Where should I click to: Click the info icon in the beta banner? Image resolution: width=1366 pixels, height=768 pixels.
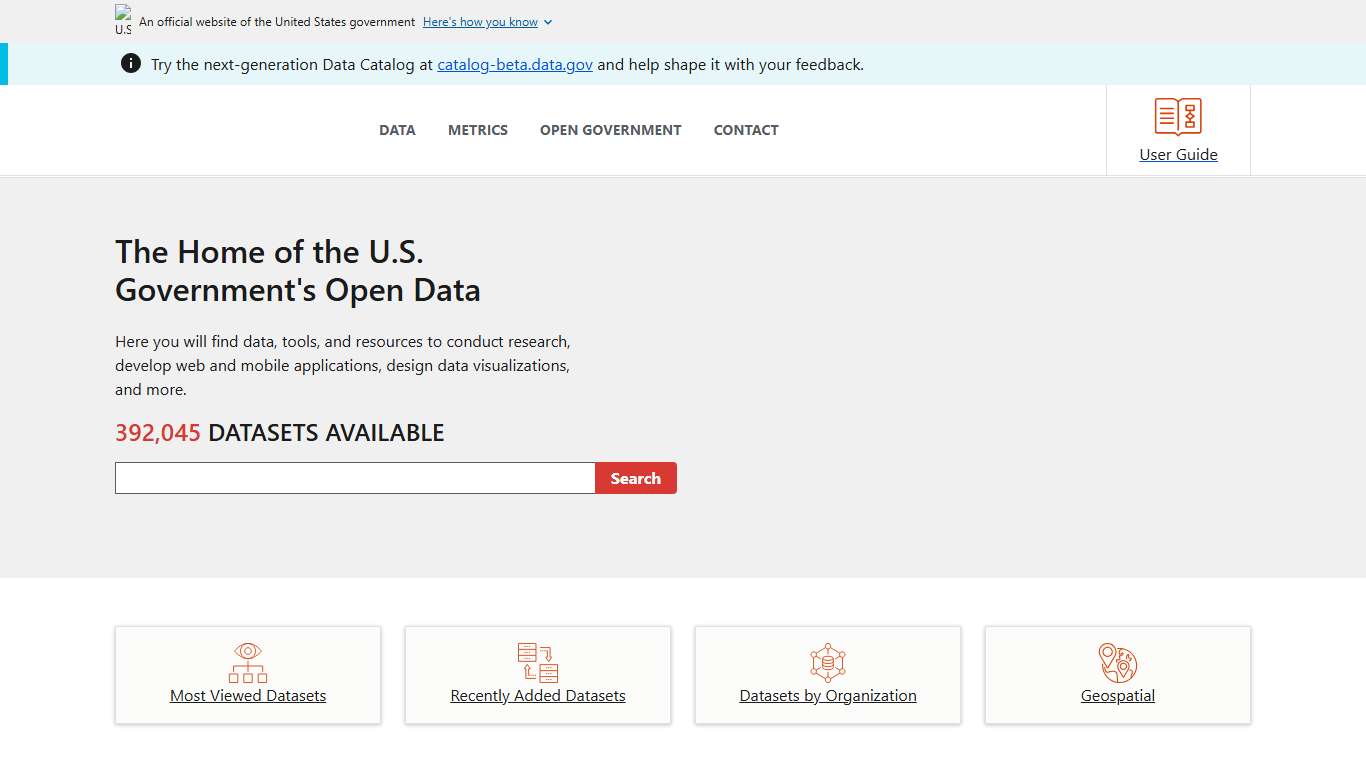point(131,63)
